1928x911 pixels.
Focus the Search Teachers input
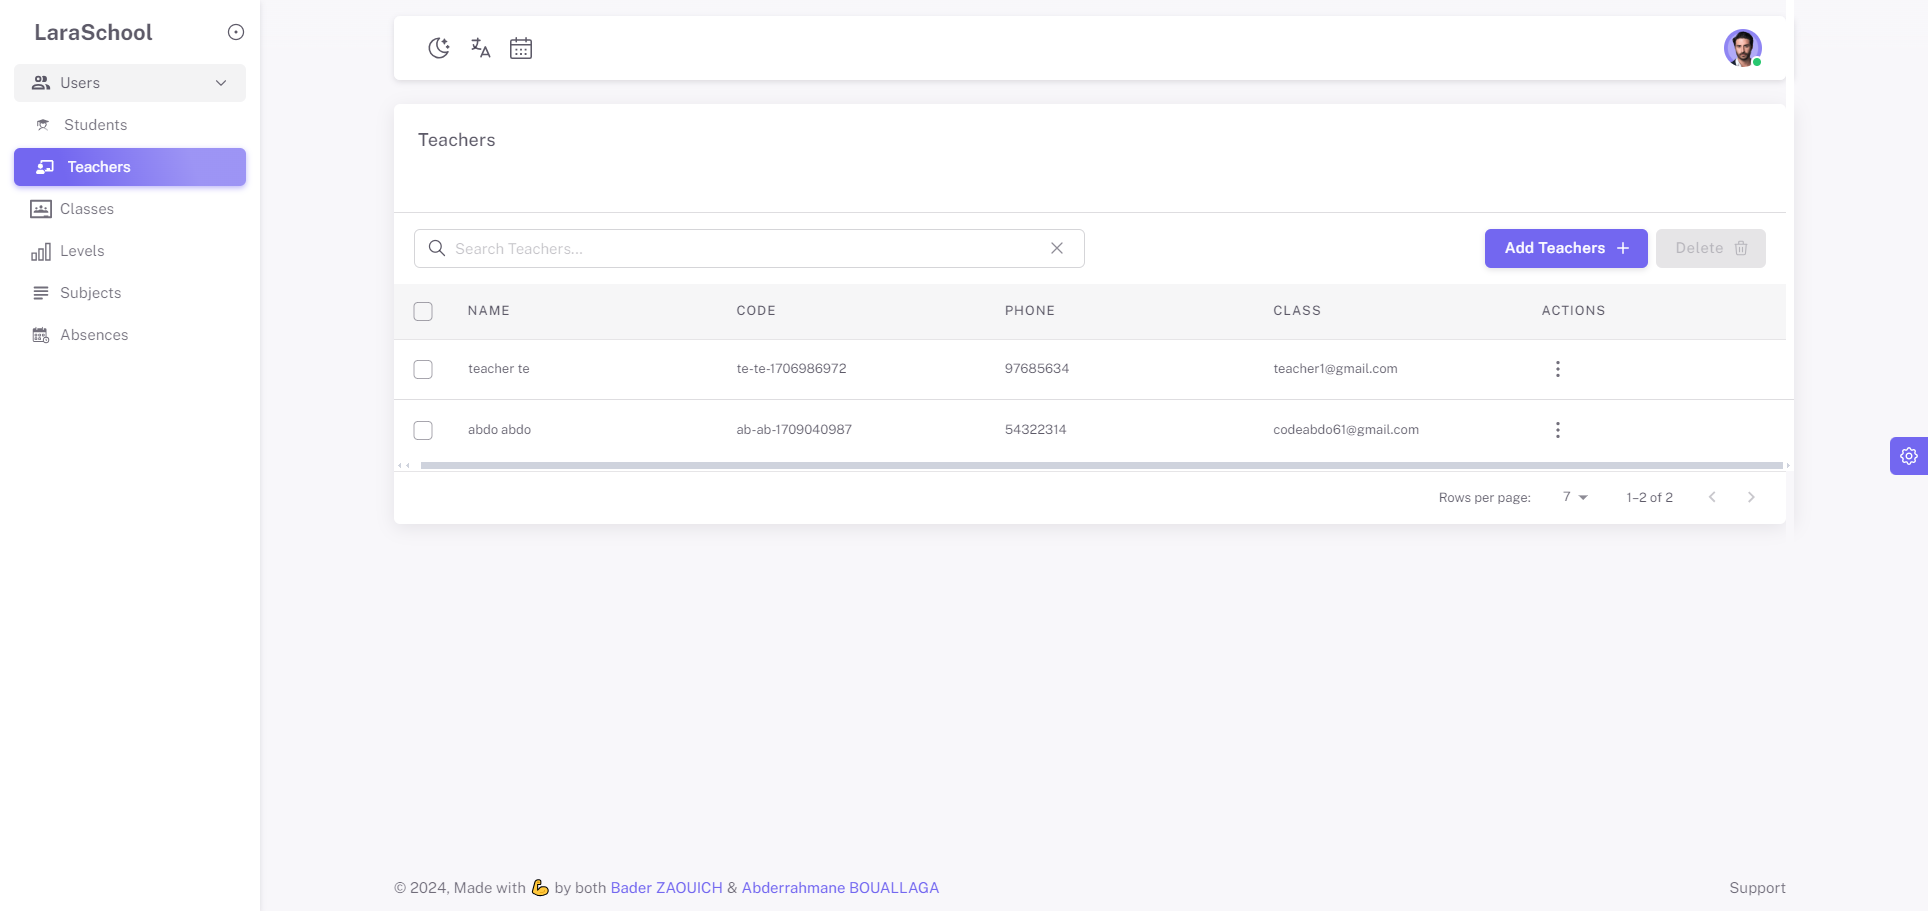749,248
